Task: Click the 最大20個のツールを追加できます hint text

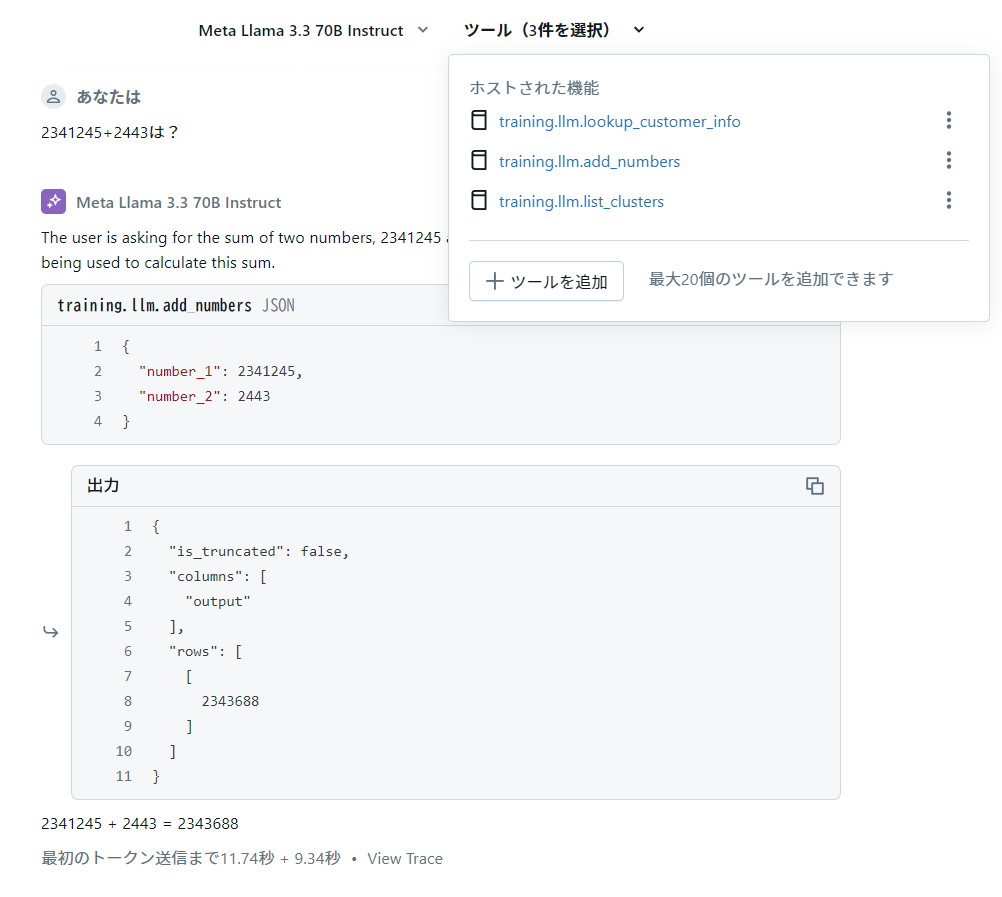Action: [x=771, y=279]
